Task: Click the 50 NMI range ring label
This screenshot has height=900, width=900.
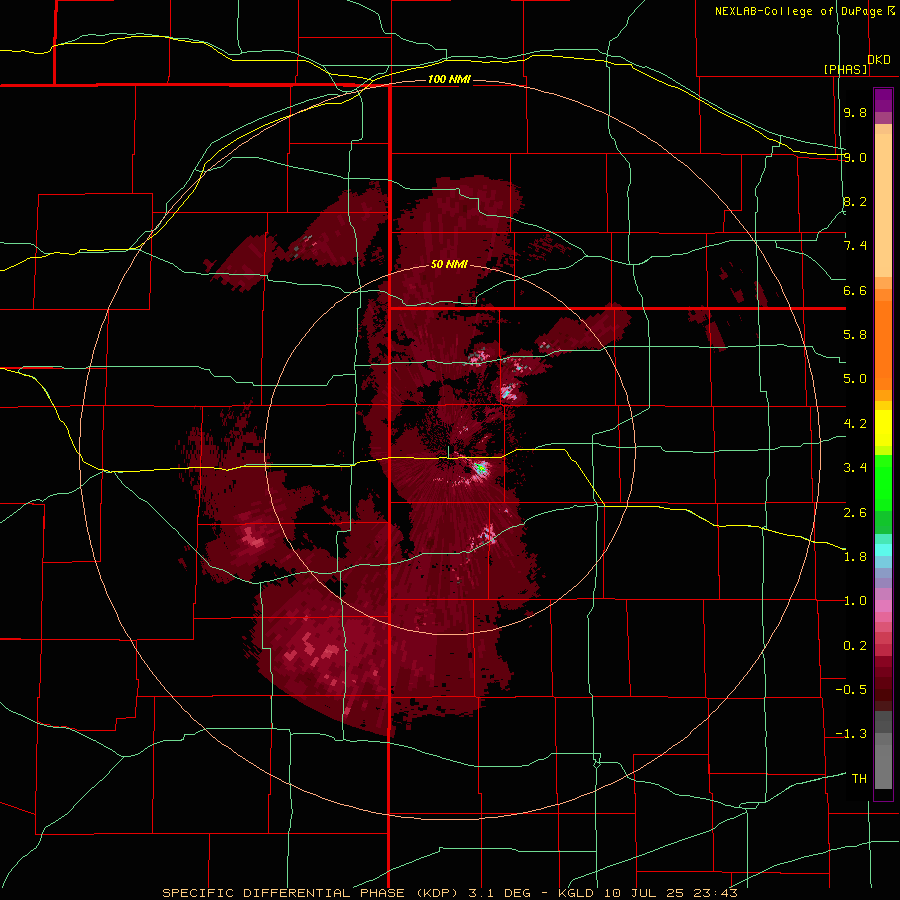Action: point(449,265)
